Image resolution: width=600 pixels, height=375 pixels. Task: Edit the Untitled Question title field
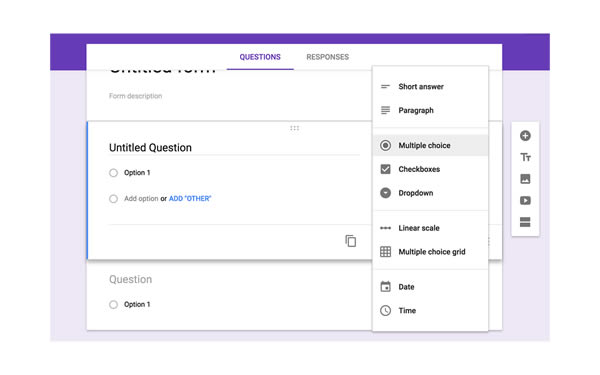point(234,148)
